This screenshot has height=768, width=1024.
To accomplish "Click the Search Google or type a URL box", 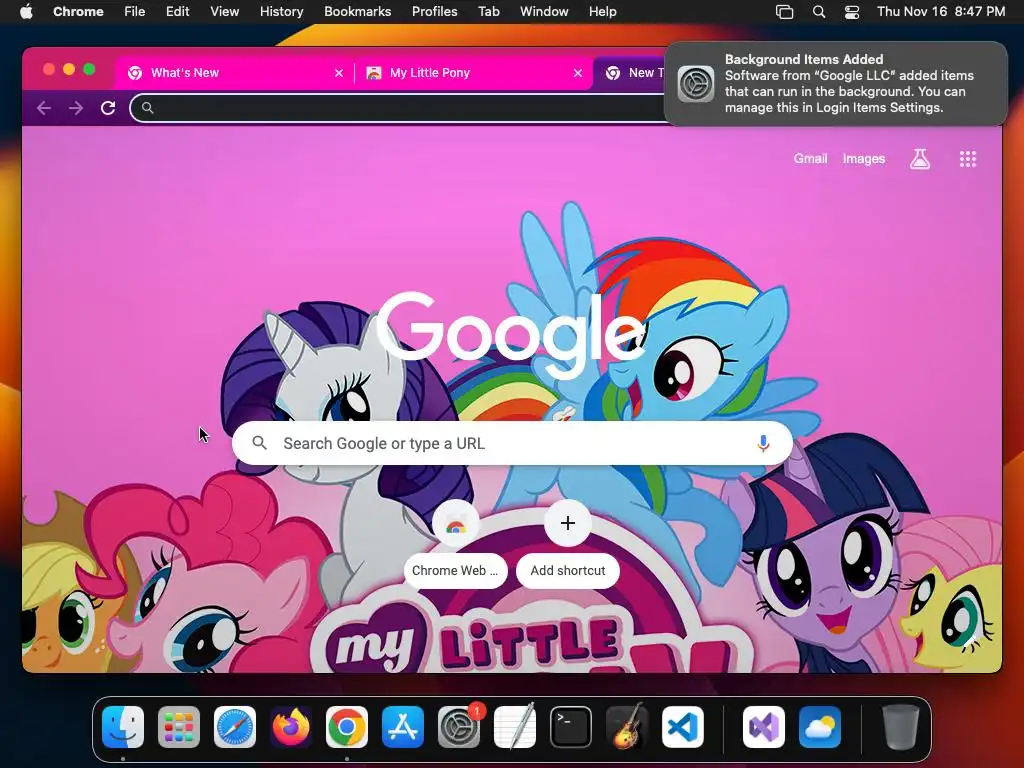I will click(x=513, y=443).
